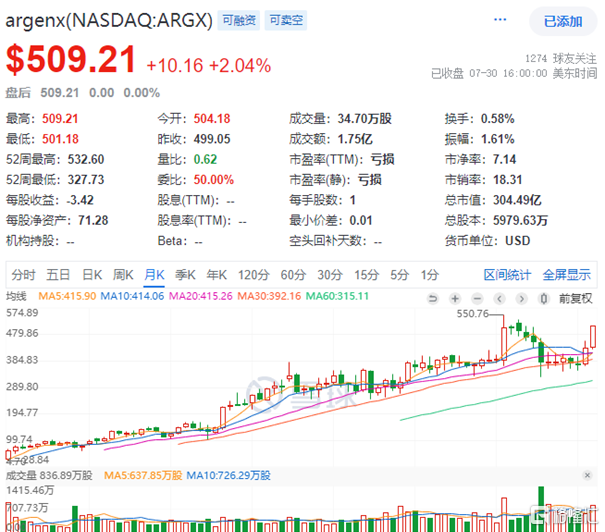The image size is (605, 532).
Task: Click the 今开 504.18 value
Action: coord(212,119)
